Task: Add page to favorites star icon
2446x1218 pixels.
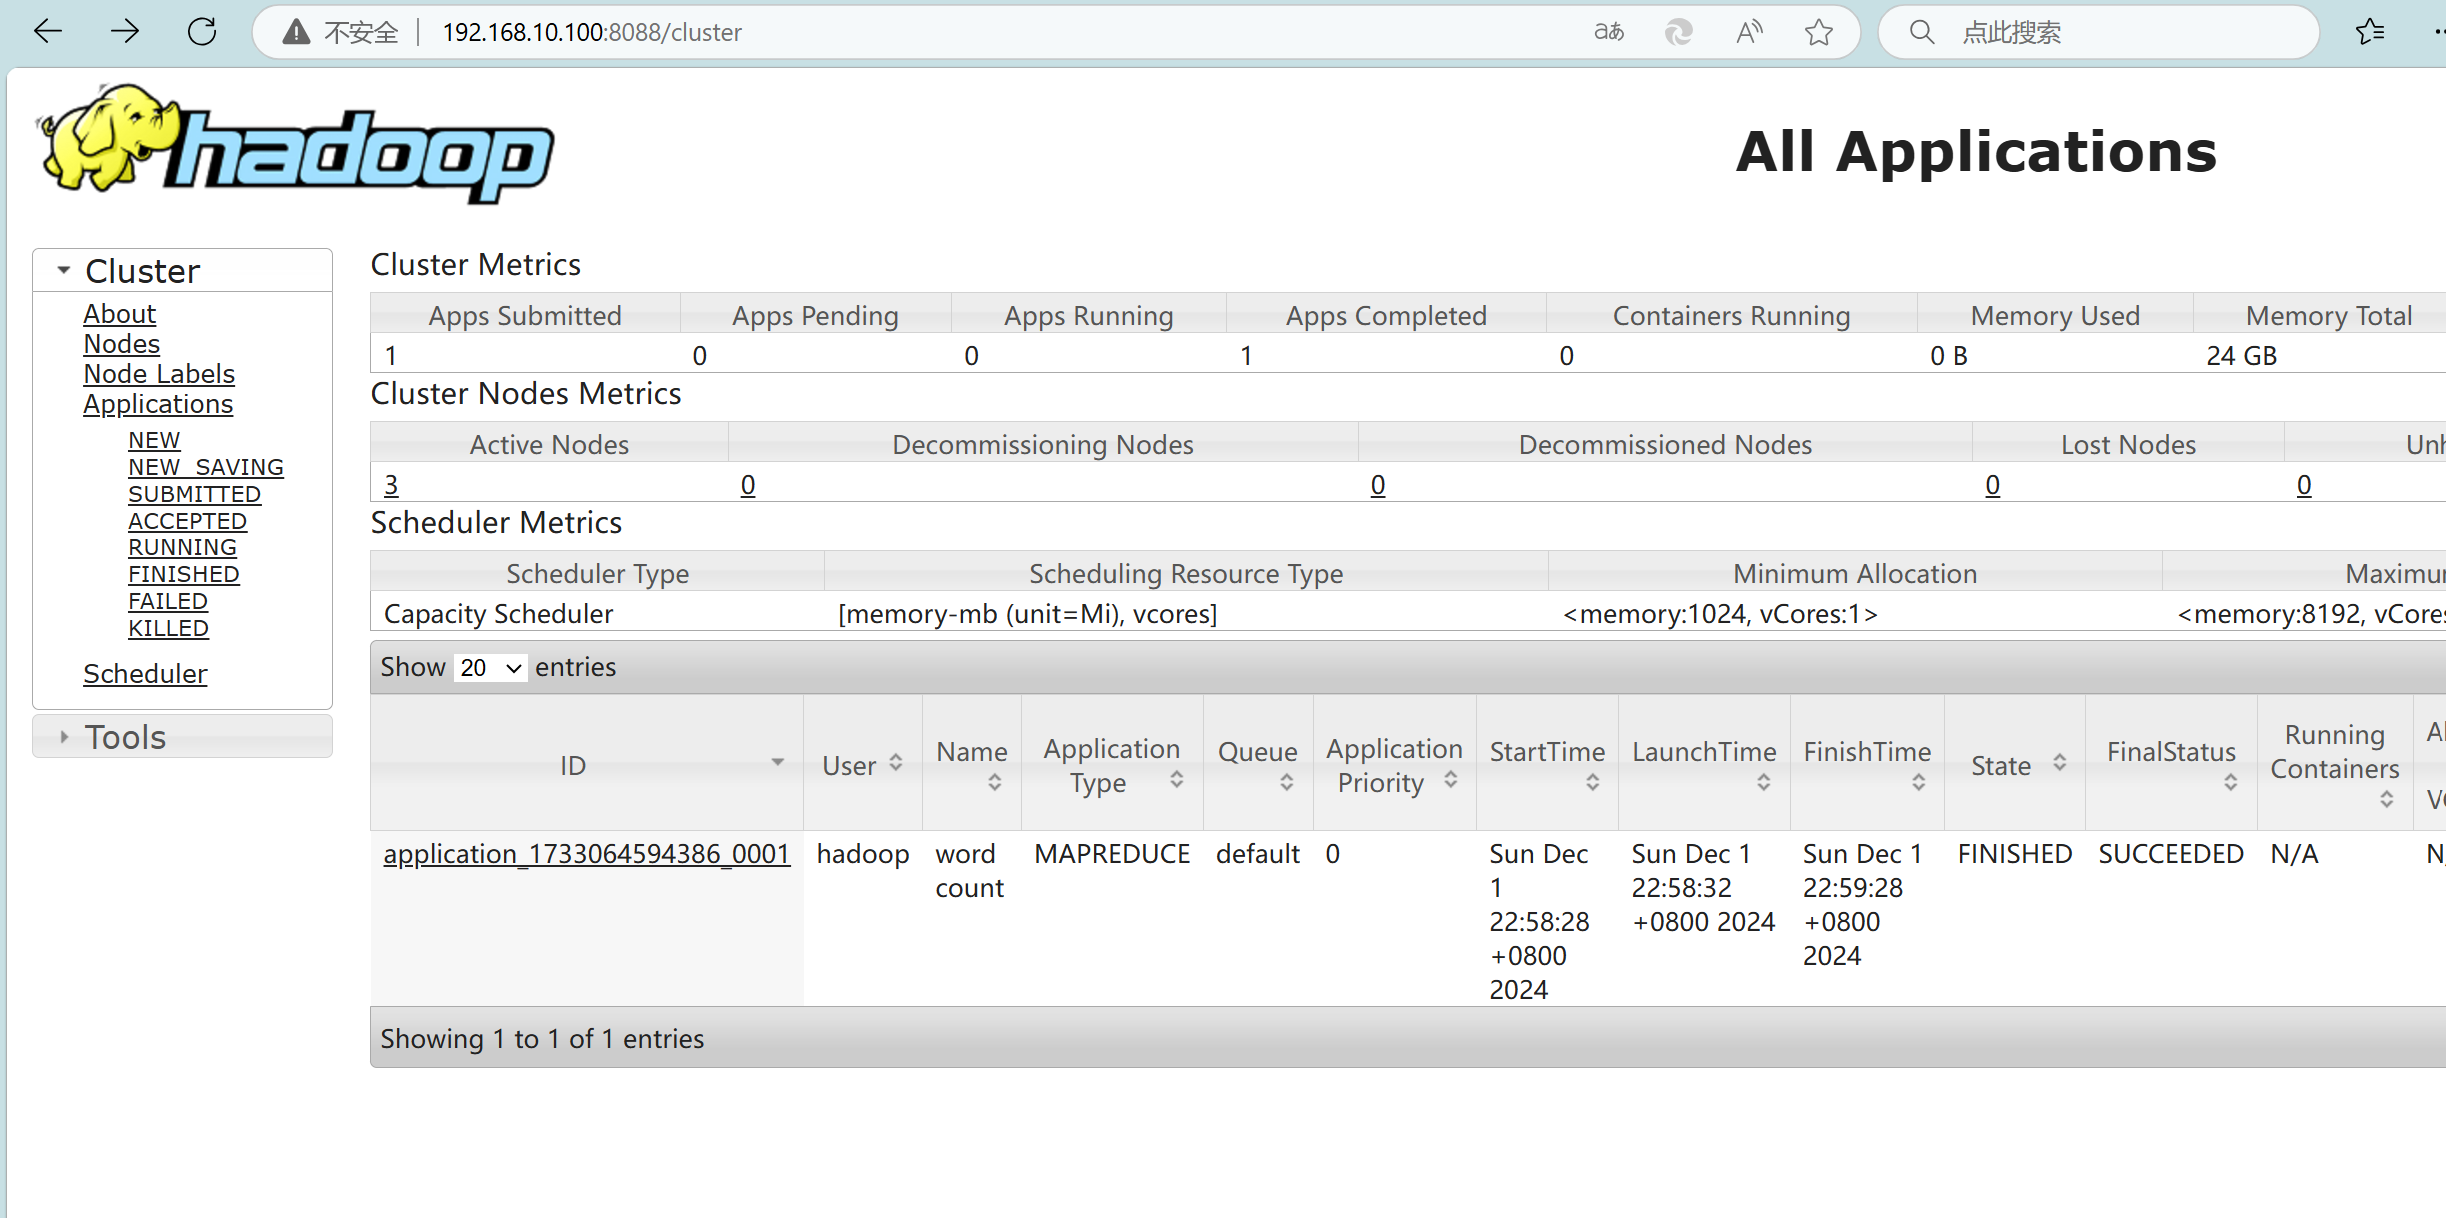Action: tap(1819, 32)
